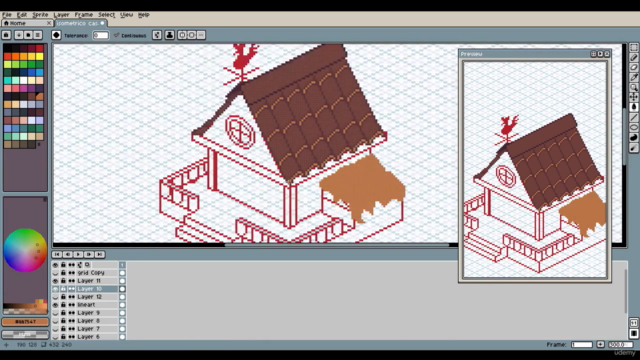640x360 pixels.
Task: Select the Paint Bucket tool
Action: (x=633, y=107)
